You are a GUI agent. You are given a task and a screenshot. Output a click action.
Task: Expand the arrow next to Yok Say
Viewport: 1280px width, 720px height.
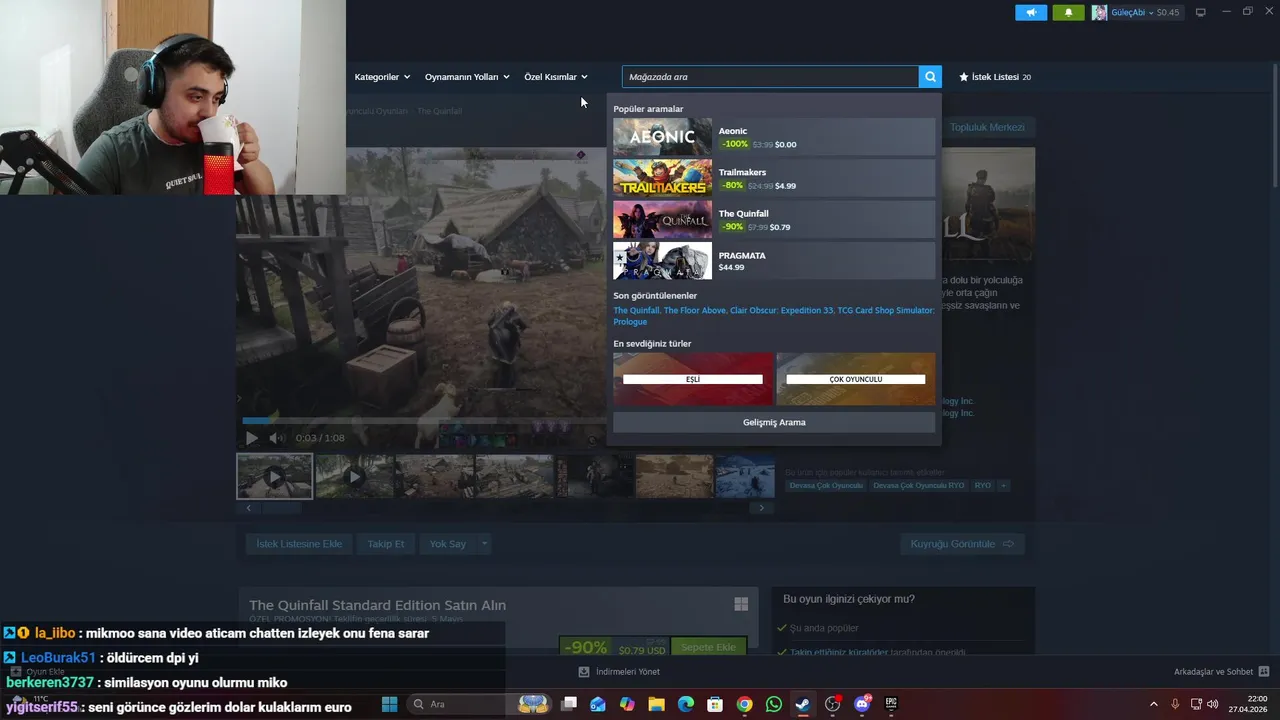click(x=484, y=544)
